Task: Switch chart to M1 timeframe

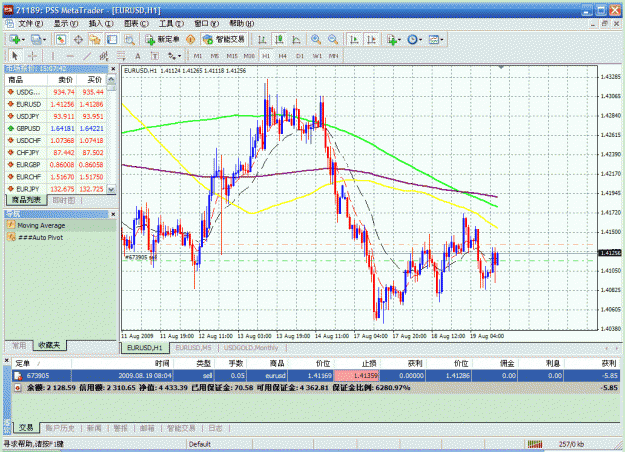Action: pyautogui.click(x=198, y=56)
